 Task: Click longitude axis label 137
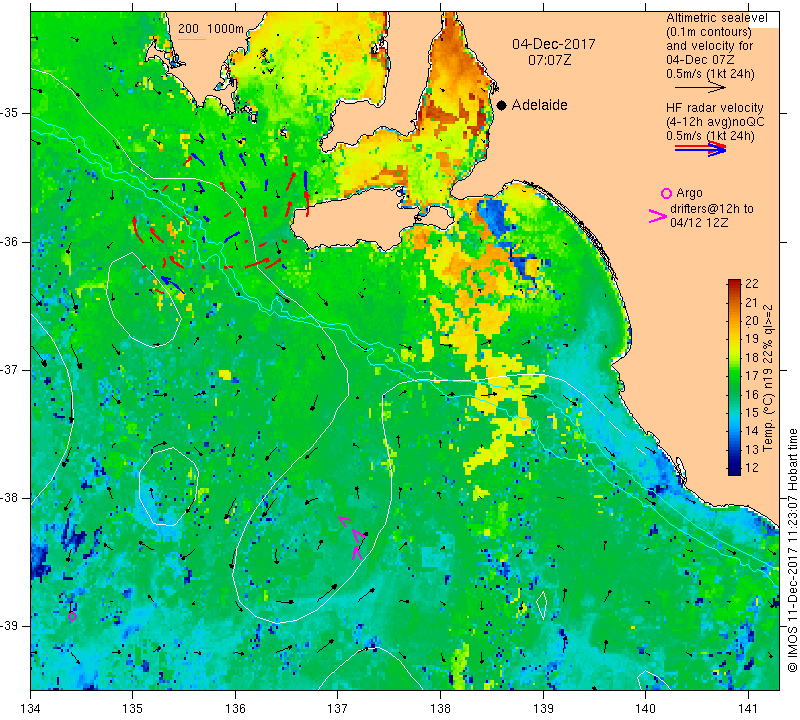click(x=338, y=709)
